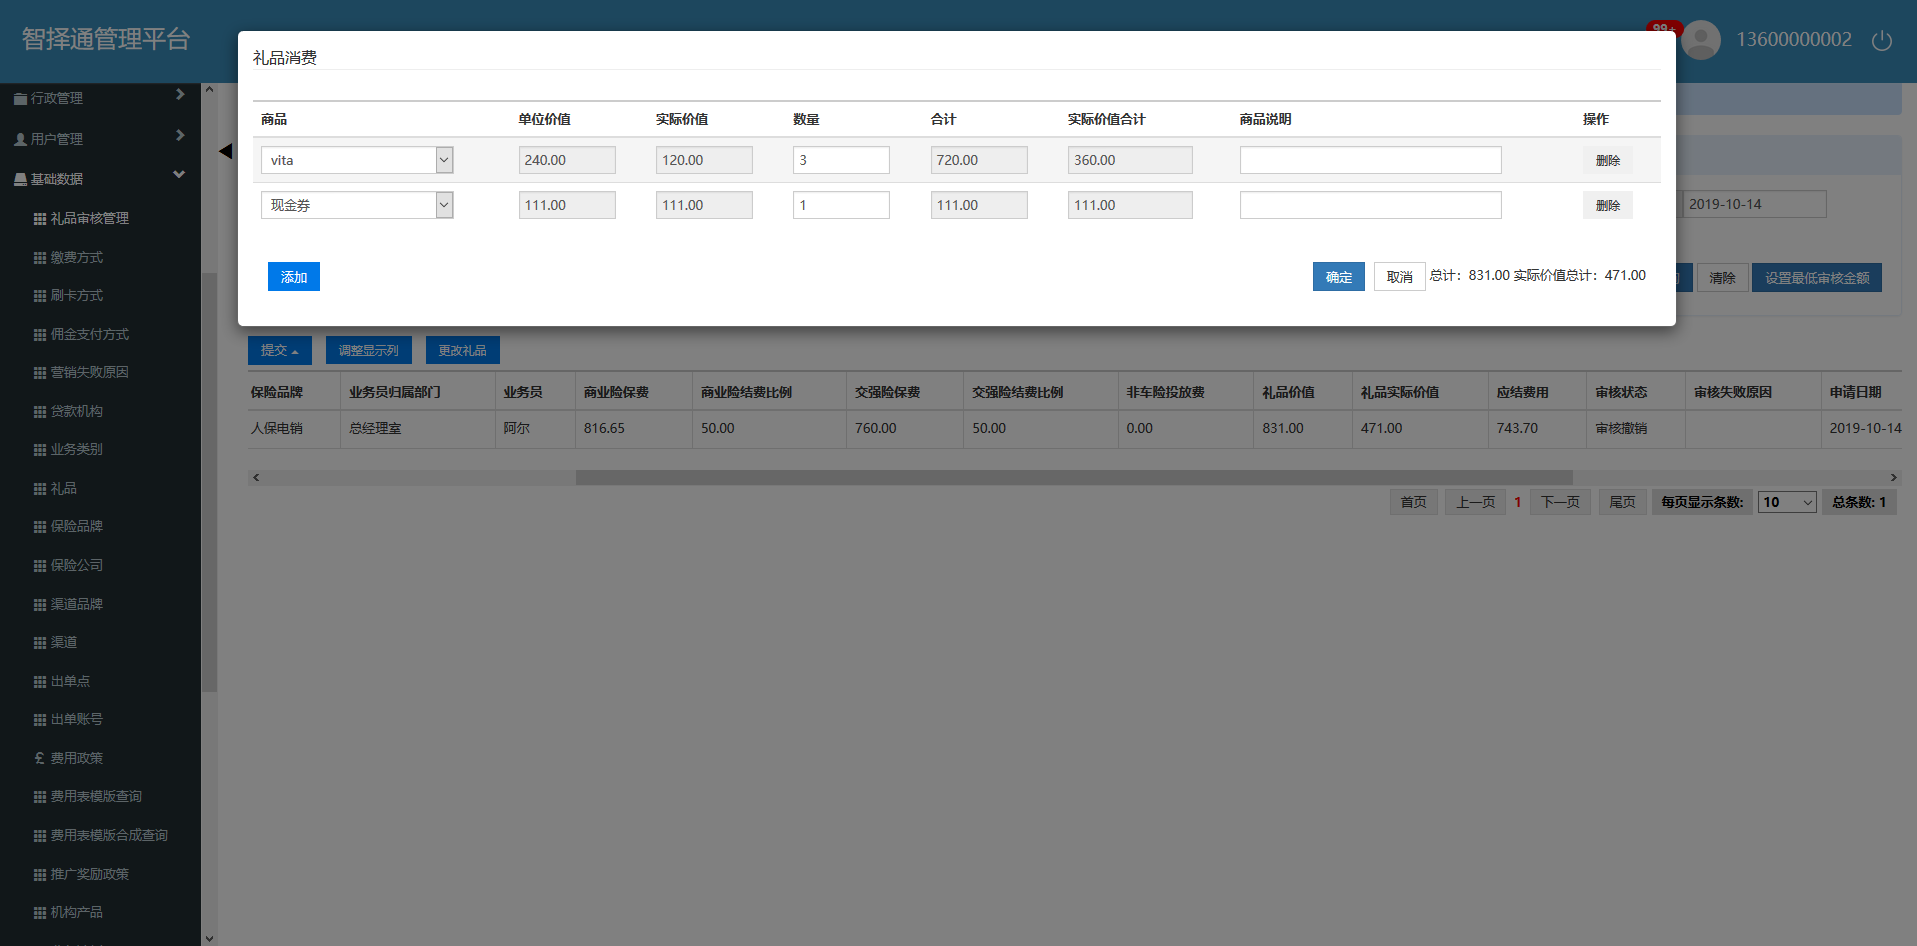The image size is (1917, 946).
Task: Collapse sidebar using black arrow toggle
Action: [225, 151]
